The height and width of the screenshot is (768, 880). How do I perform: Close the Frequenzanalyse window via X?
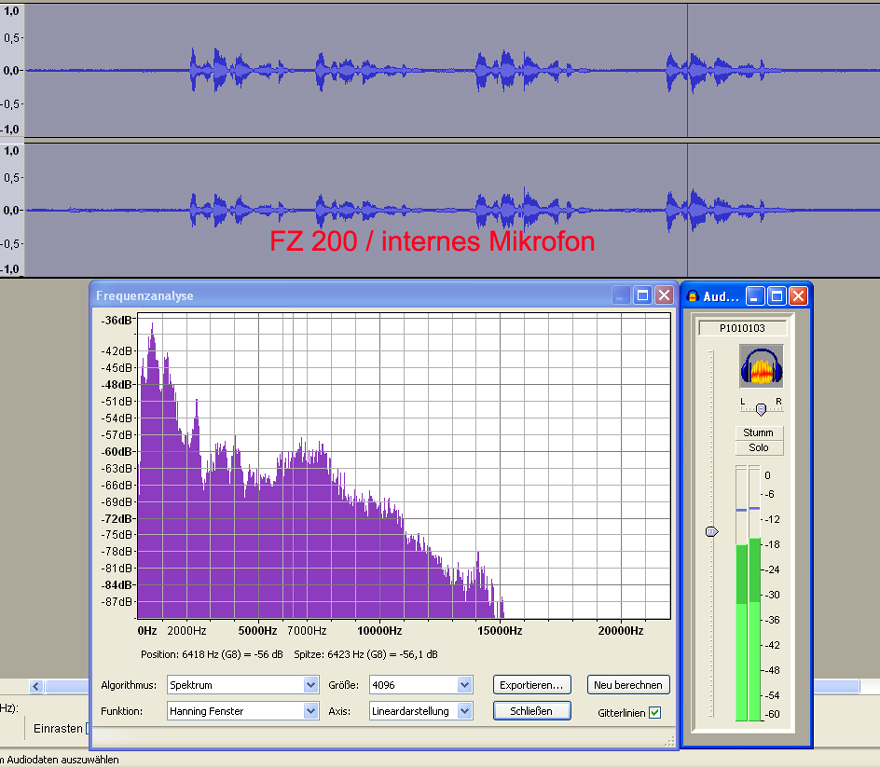663,295
